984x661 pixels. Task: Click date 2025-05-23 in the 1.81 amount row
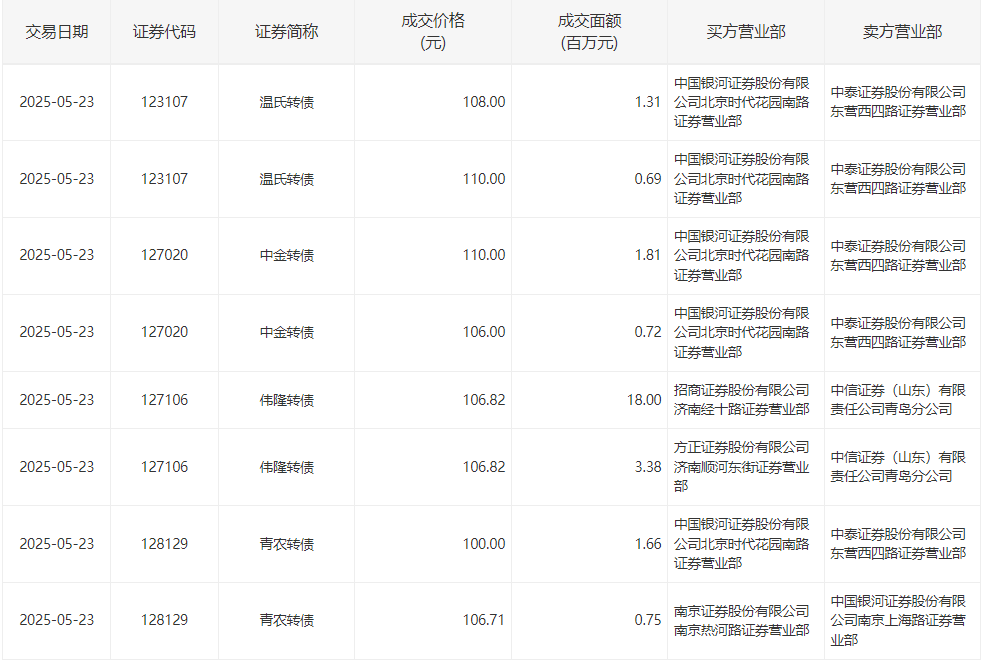(56, 255)
